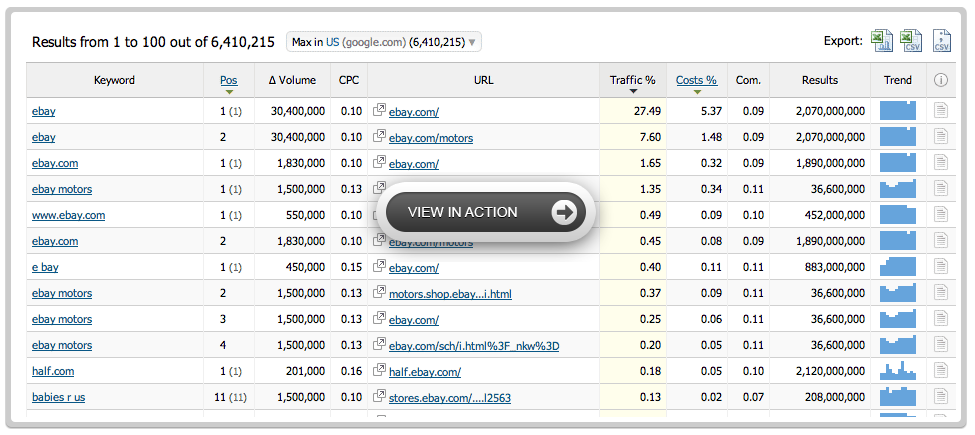Select costs percentage value 5.37

click(x=711, y=111)
